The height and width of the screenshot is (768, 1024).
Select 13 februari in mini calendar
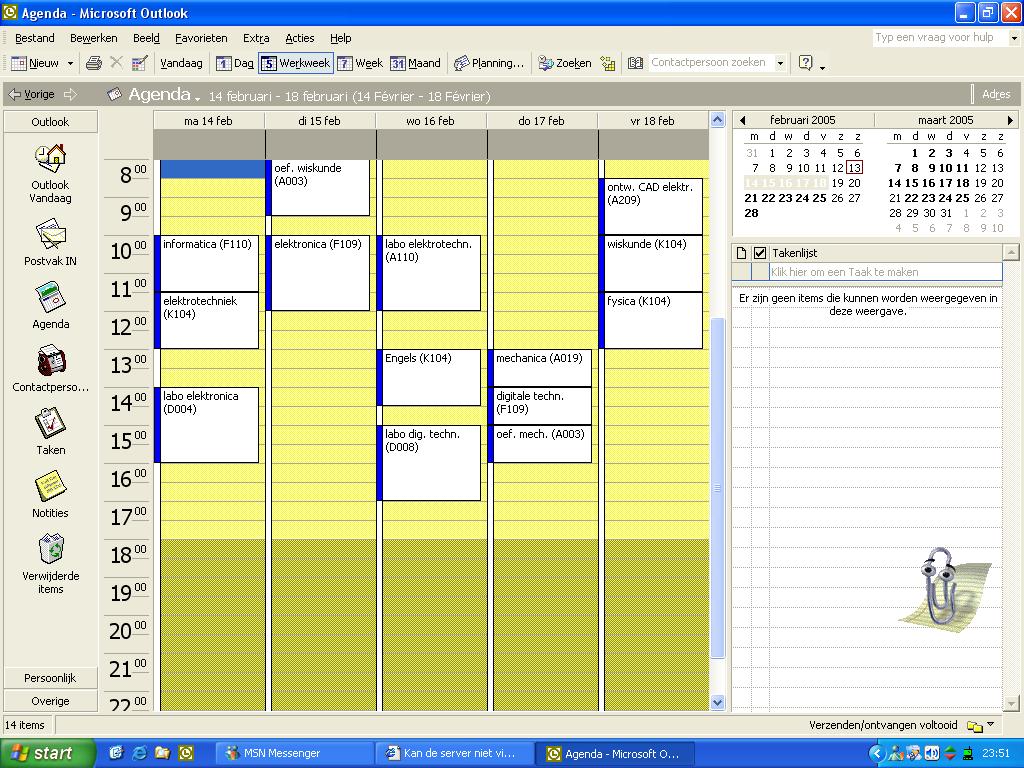click(x=855, y=168)
